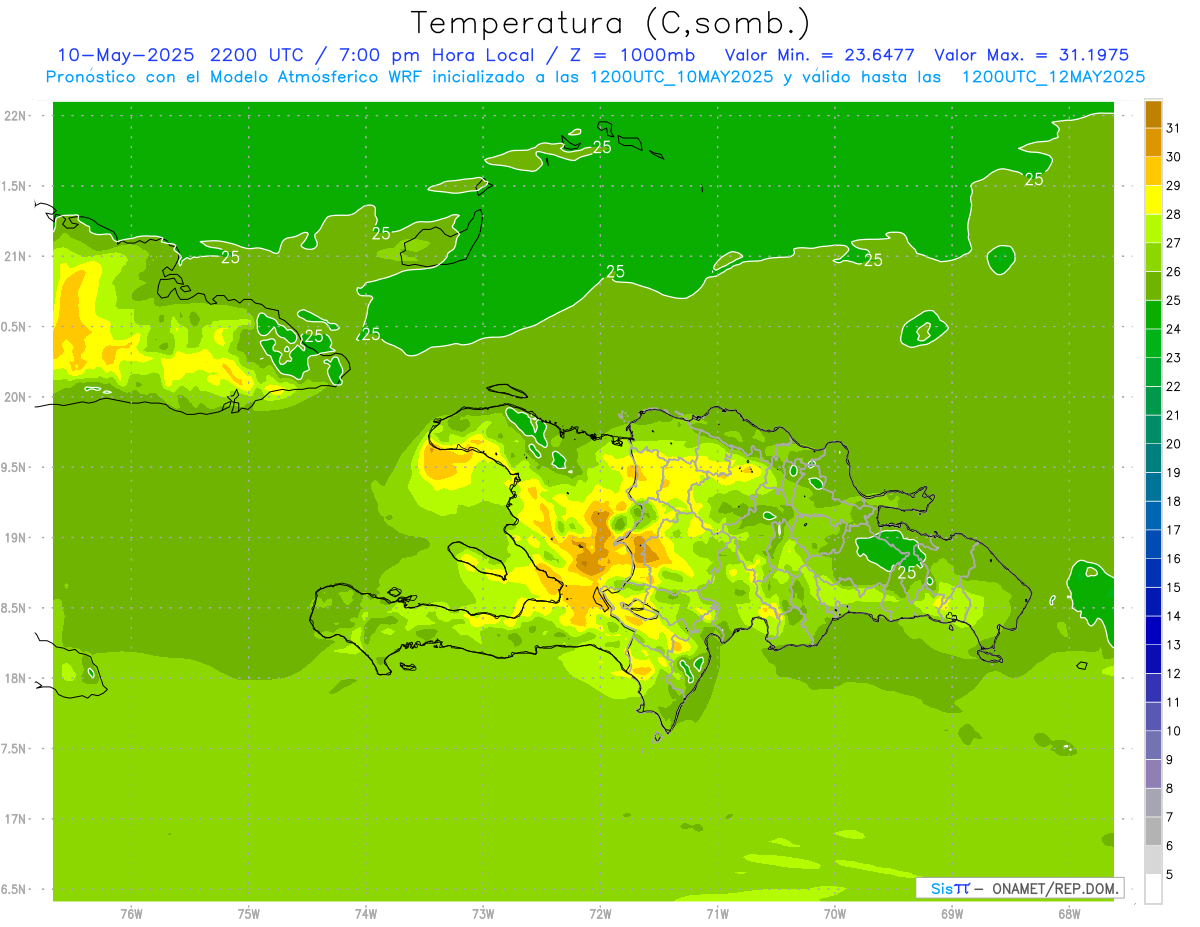Click the '1.5N' latitude axis label

click(15, 186)
